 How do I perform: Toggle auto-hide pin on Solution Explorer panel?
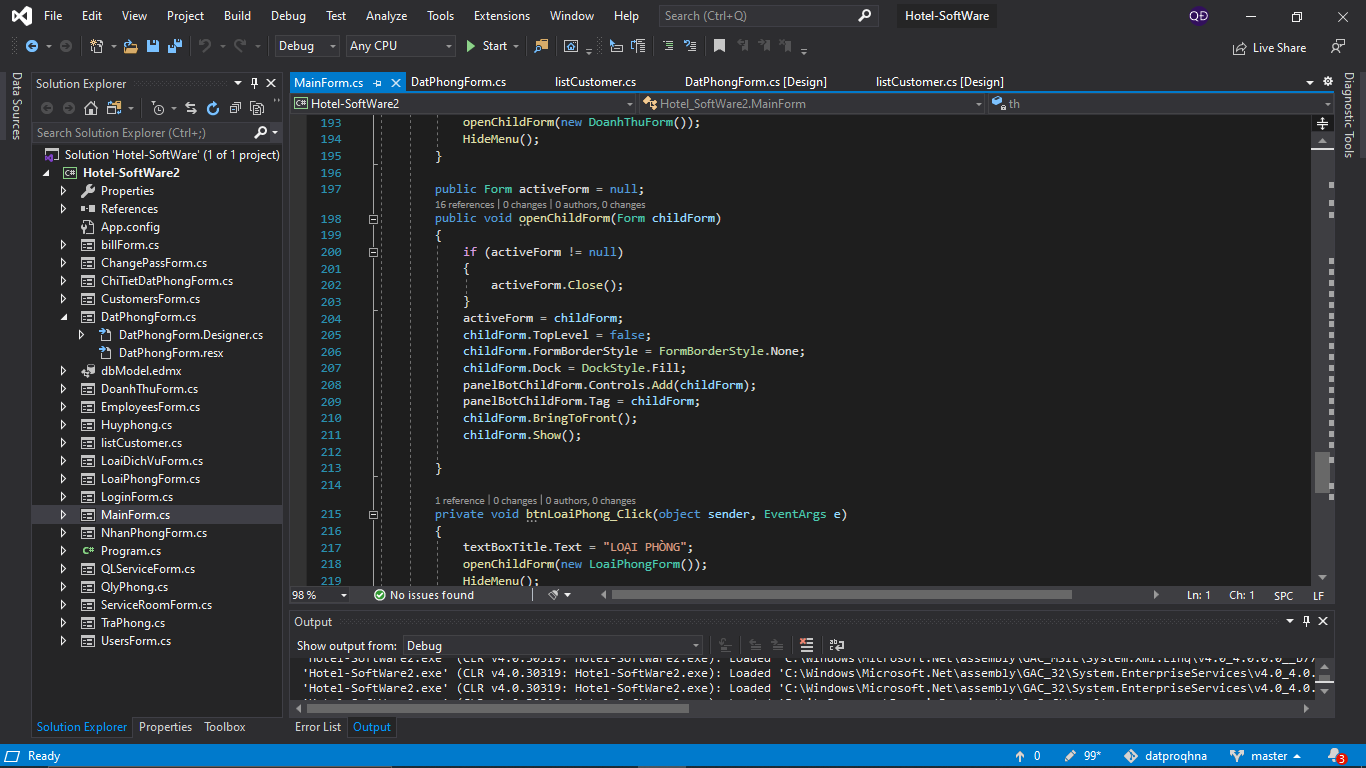(255, 83)
